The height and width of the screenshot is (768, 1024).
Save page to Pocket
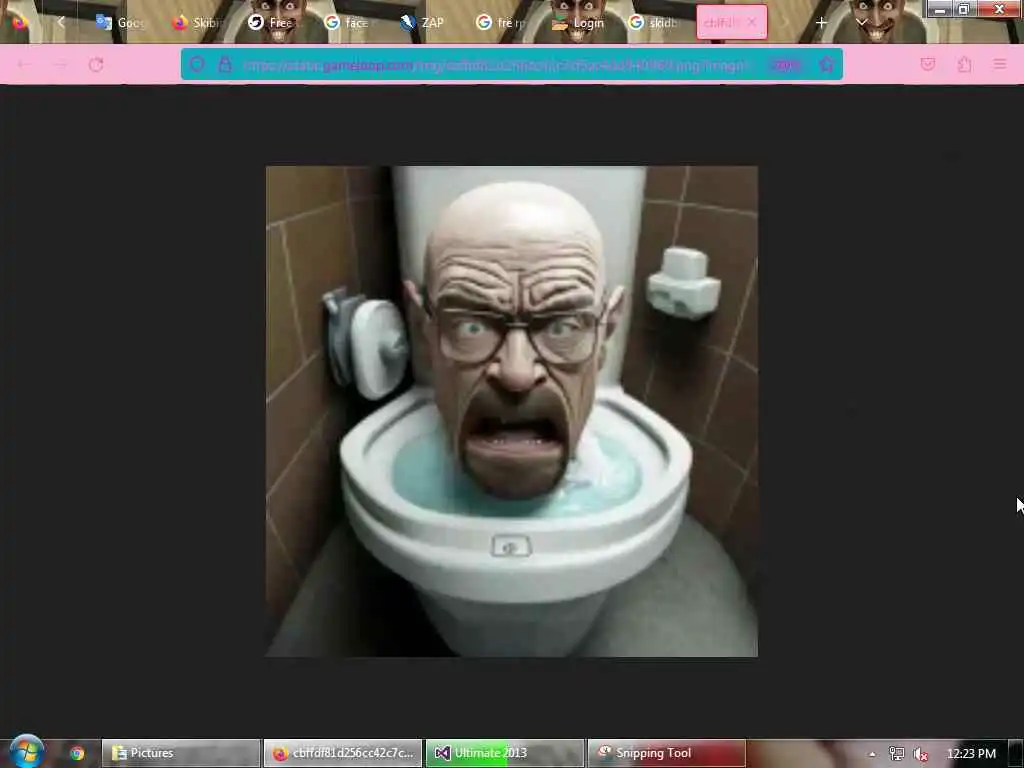pos(927,64)
